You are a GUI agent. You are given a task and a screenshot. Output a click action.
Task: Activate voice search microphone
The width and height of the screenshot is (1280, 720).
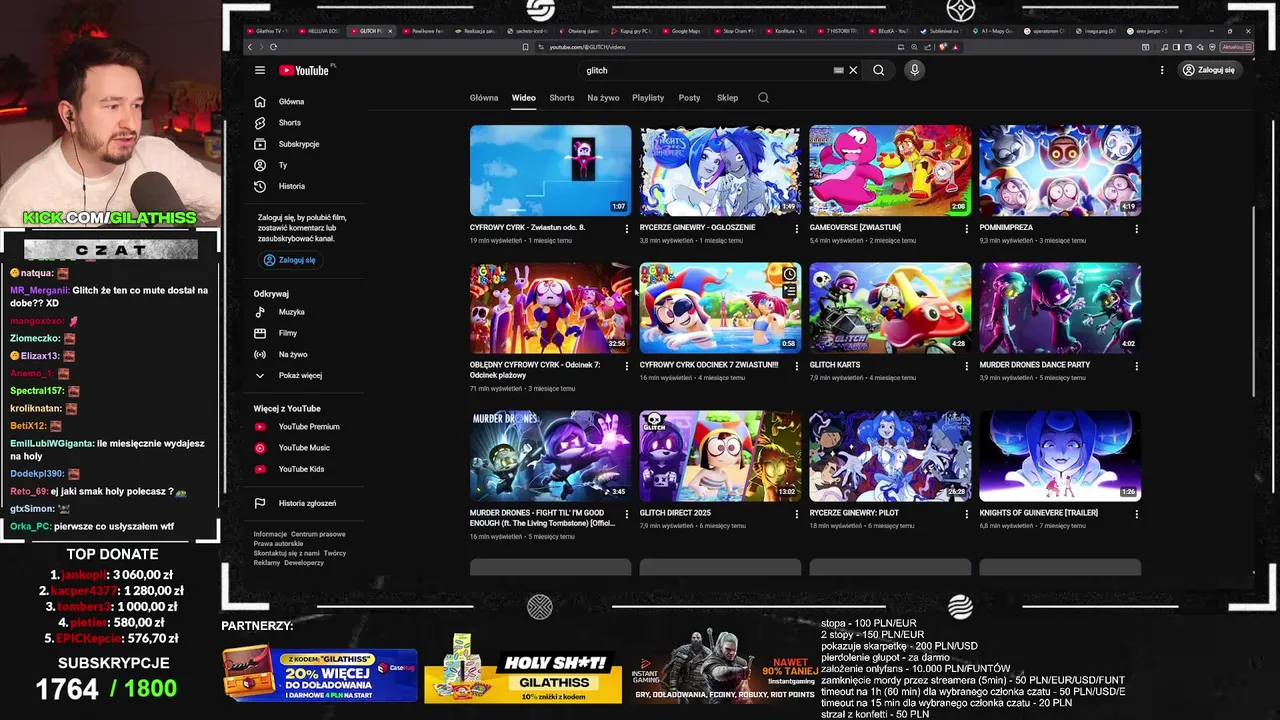tap(914, 70)
